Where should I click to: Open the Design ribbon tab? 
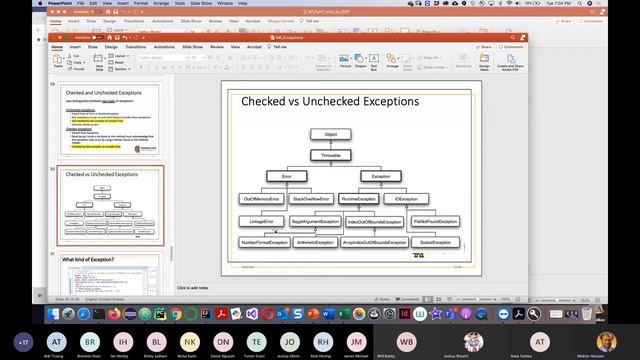(x=111, y=47)
